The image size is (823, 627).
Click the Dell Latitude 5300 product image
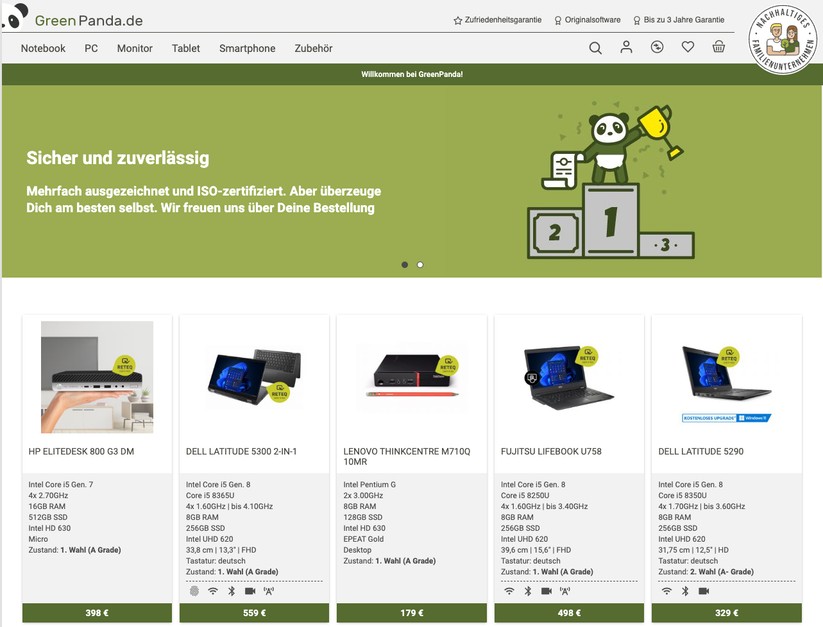pos(255,376)
